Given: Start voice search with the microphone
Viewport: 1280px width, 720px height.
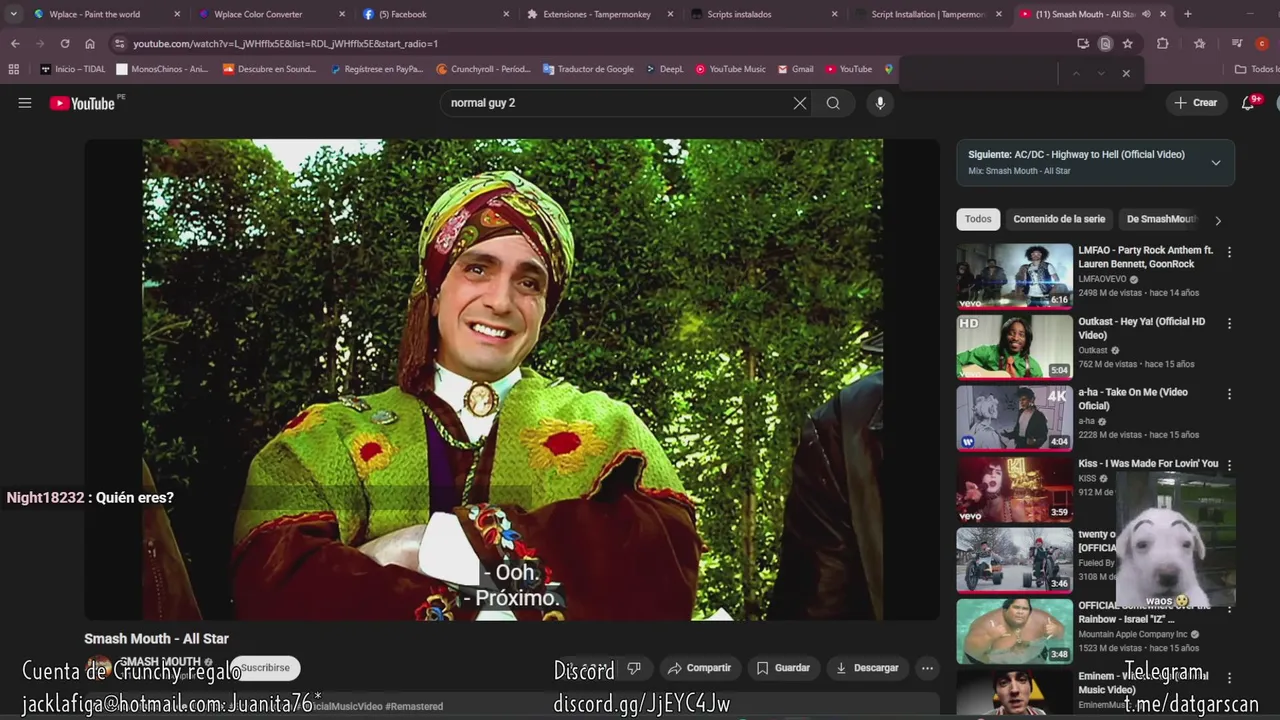Looking at the screenshot, I should tap(880, 103).
